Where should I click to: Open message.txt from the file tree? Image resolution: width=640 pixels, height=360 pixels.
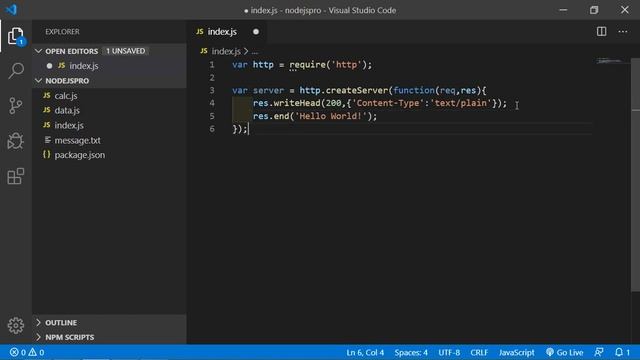[x=77, y=140]
